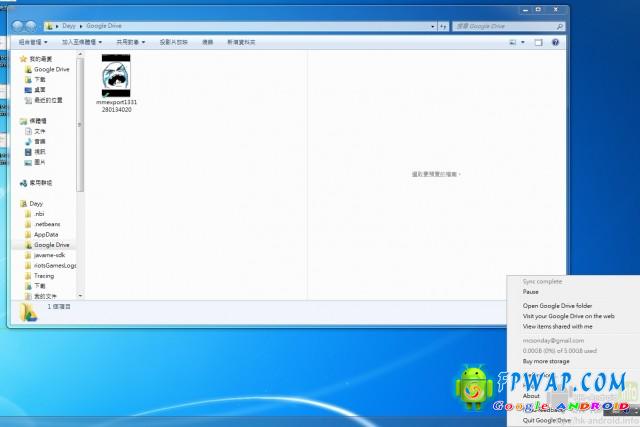
Task: Select the mmexport1331280134020 image thumbnail
Action: point(116,76)
